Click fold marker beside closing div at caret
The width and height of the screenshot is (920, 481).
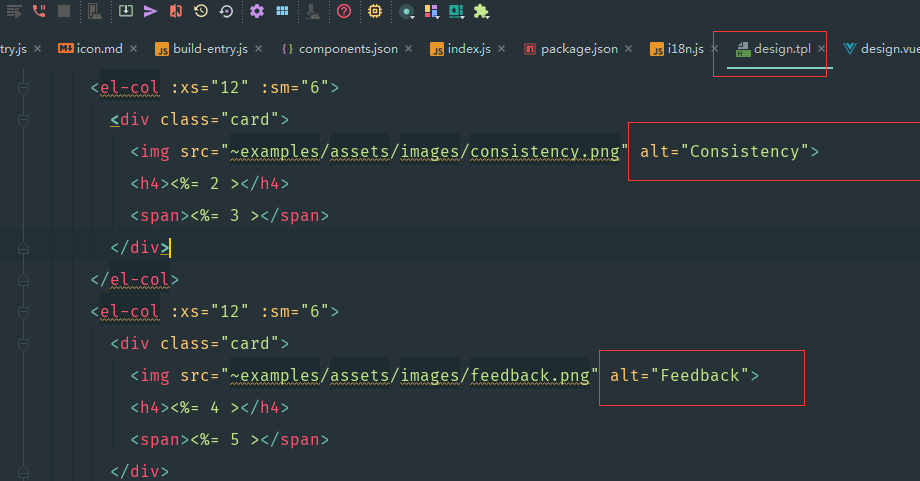(x=23, y=248)
